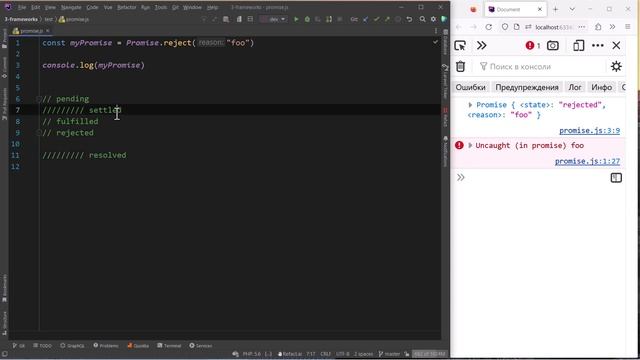
Task: Open the Edit menu
Action: tap(36, 7)
